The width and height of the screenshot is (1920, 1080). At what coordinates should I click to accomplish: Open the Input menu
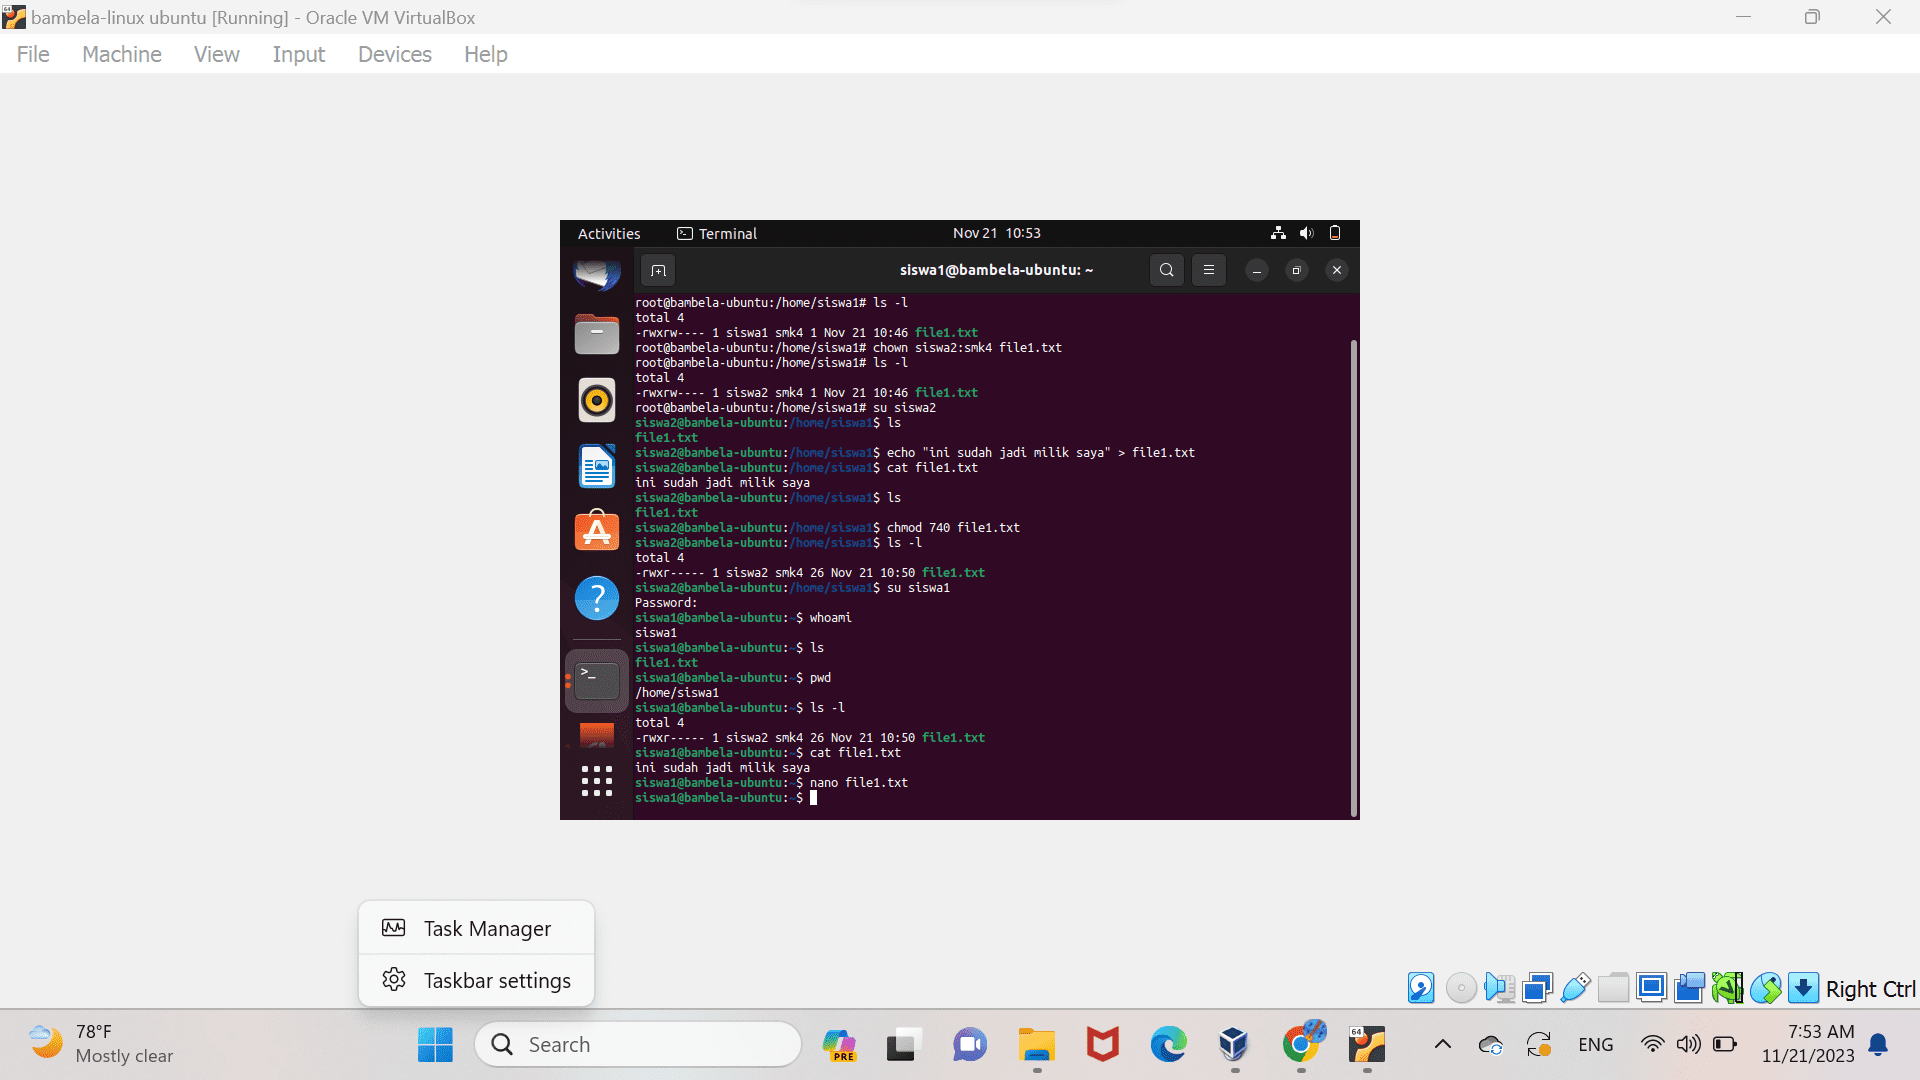(299, 54)
